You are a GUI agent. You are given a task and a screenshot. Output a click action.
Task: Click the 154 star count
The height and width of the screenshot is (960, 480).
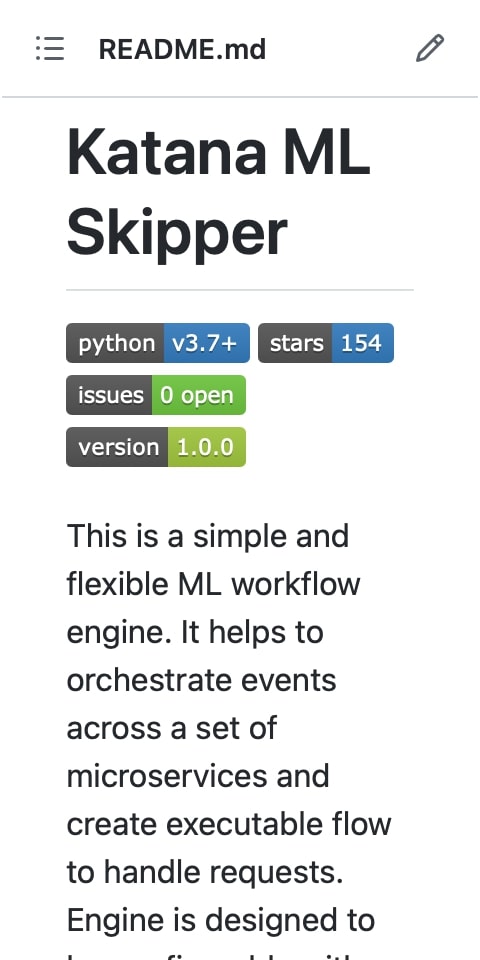[363, 343]
